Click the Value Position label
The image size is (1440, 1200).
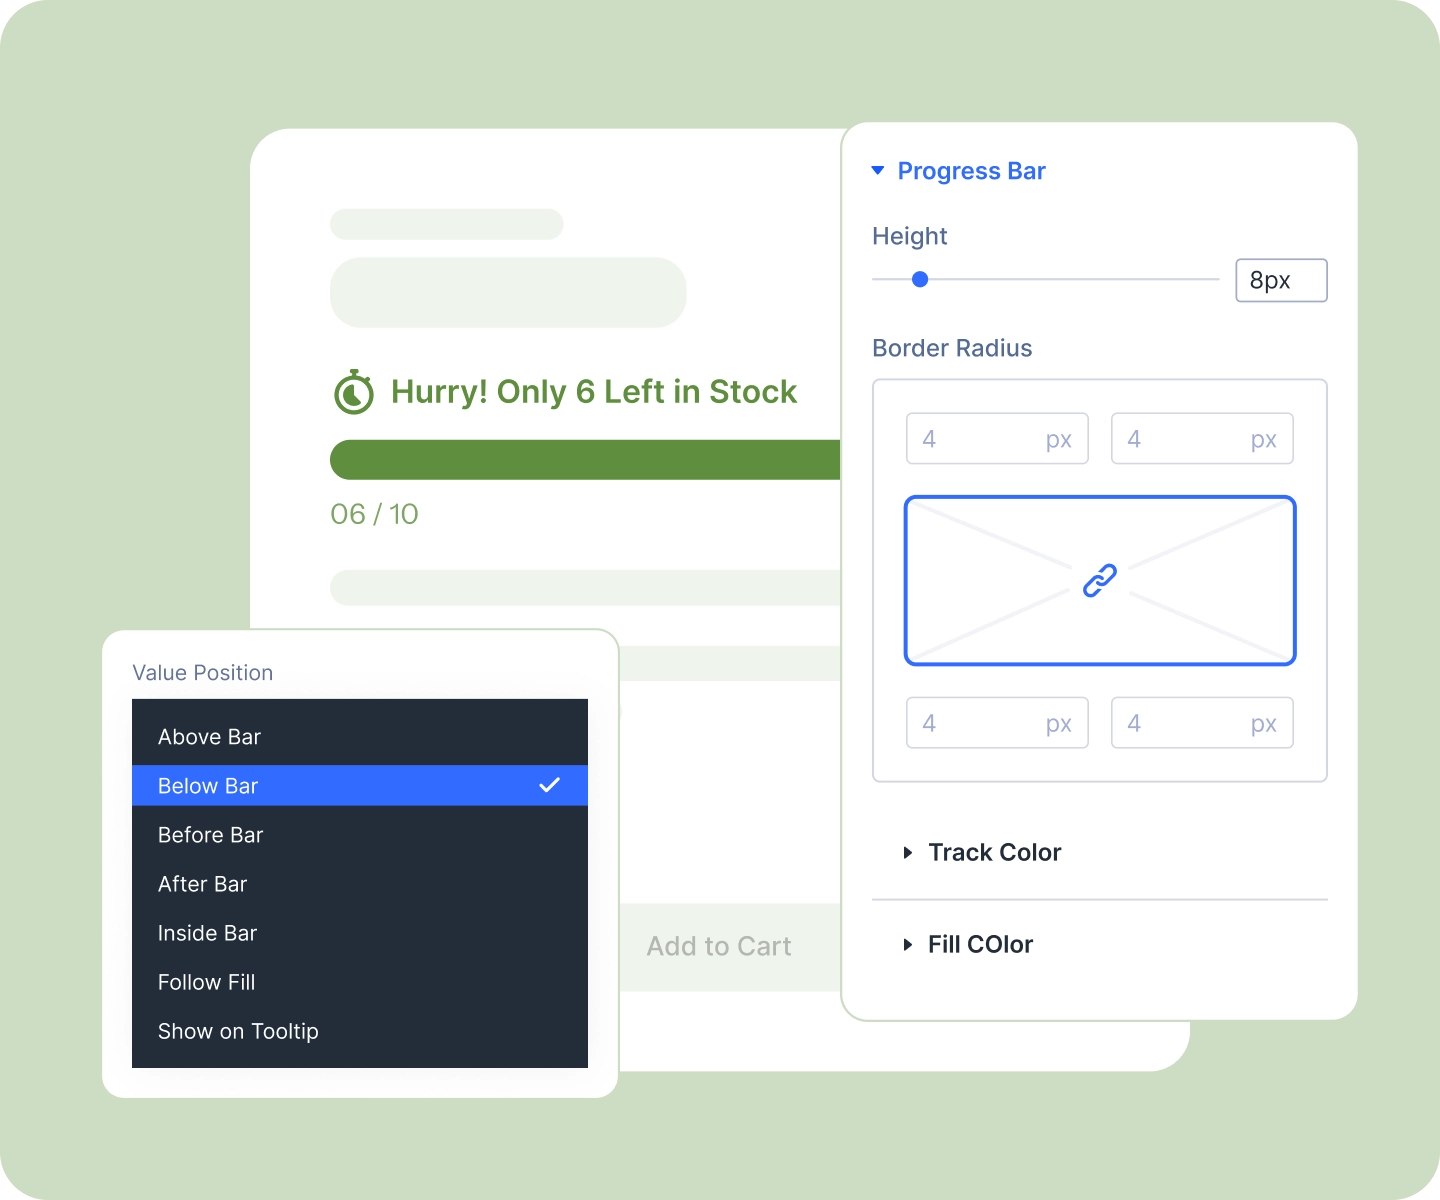coord(203,673)
